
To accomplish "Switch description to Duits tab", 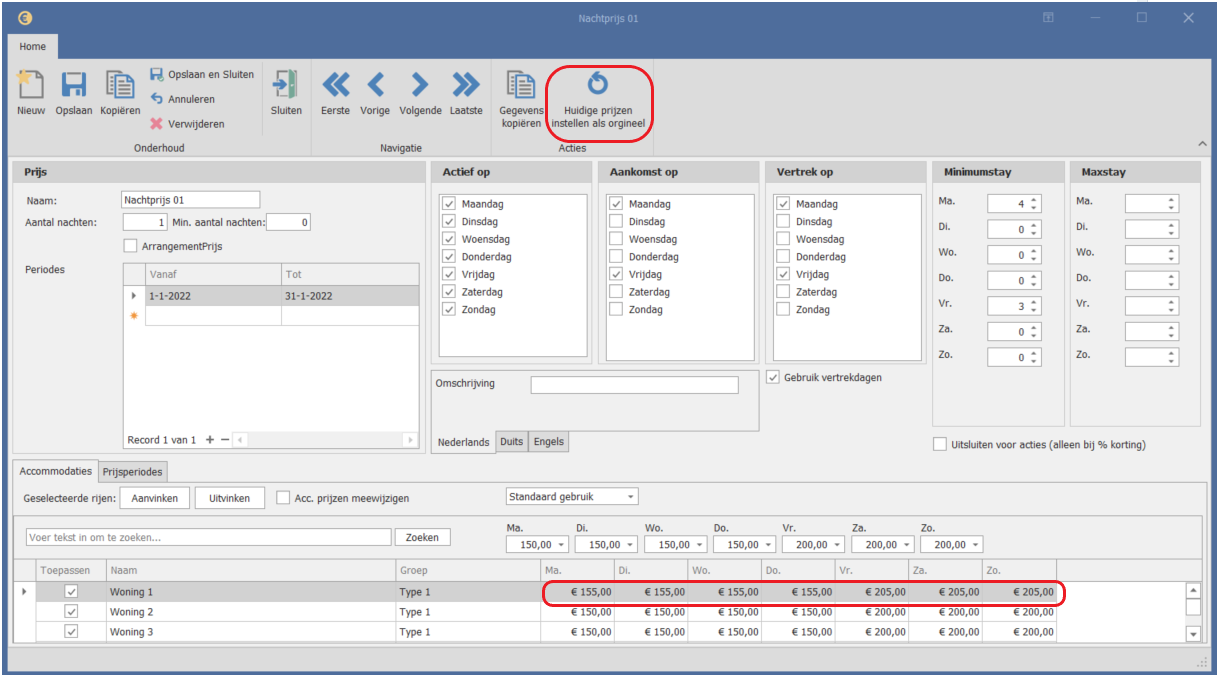I will 511,442.
